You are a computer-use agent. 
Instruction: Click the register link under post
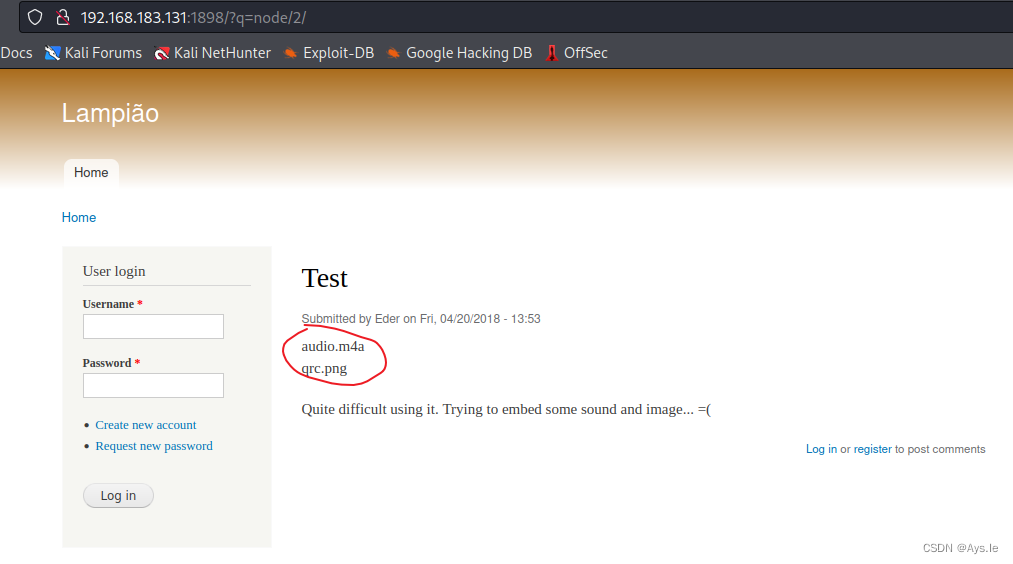tap(873, 449)
